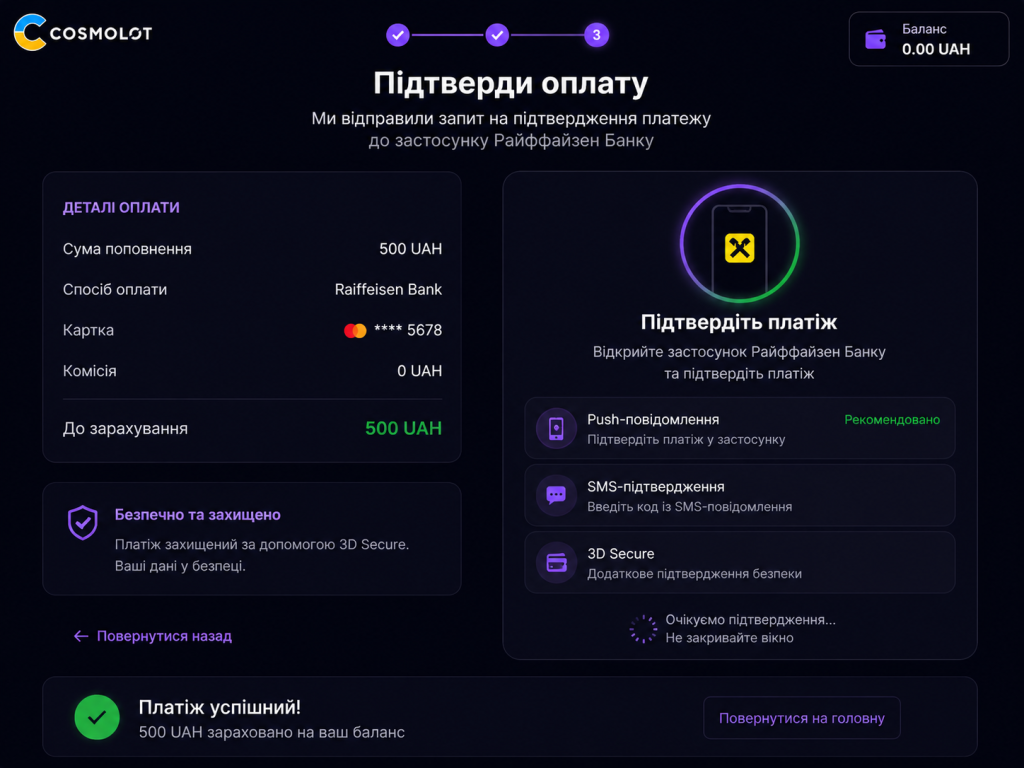
Task: Click the Рекомендовано label
Action: click(892, 420)
